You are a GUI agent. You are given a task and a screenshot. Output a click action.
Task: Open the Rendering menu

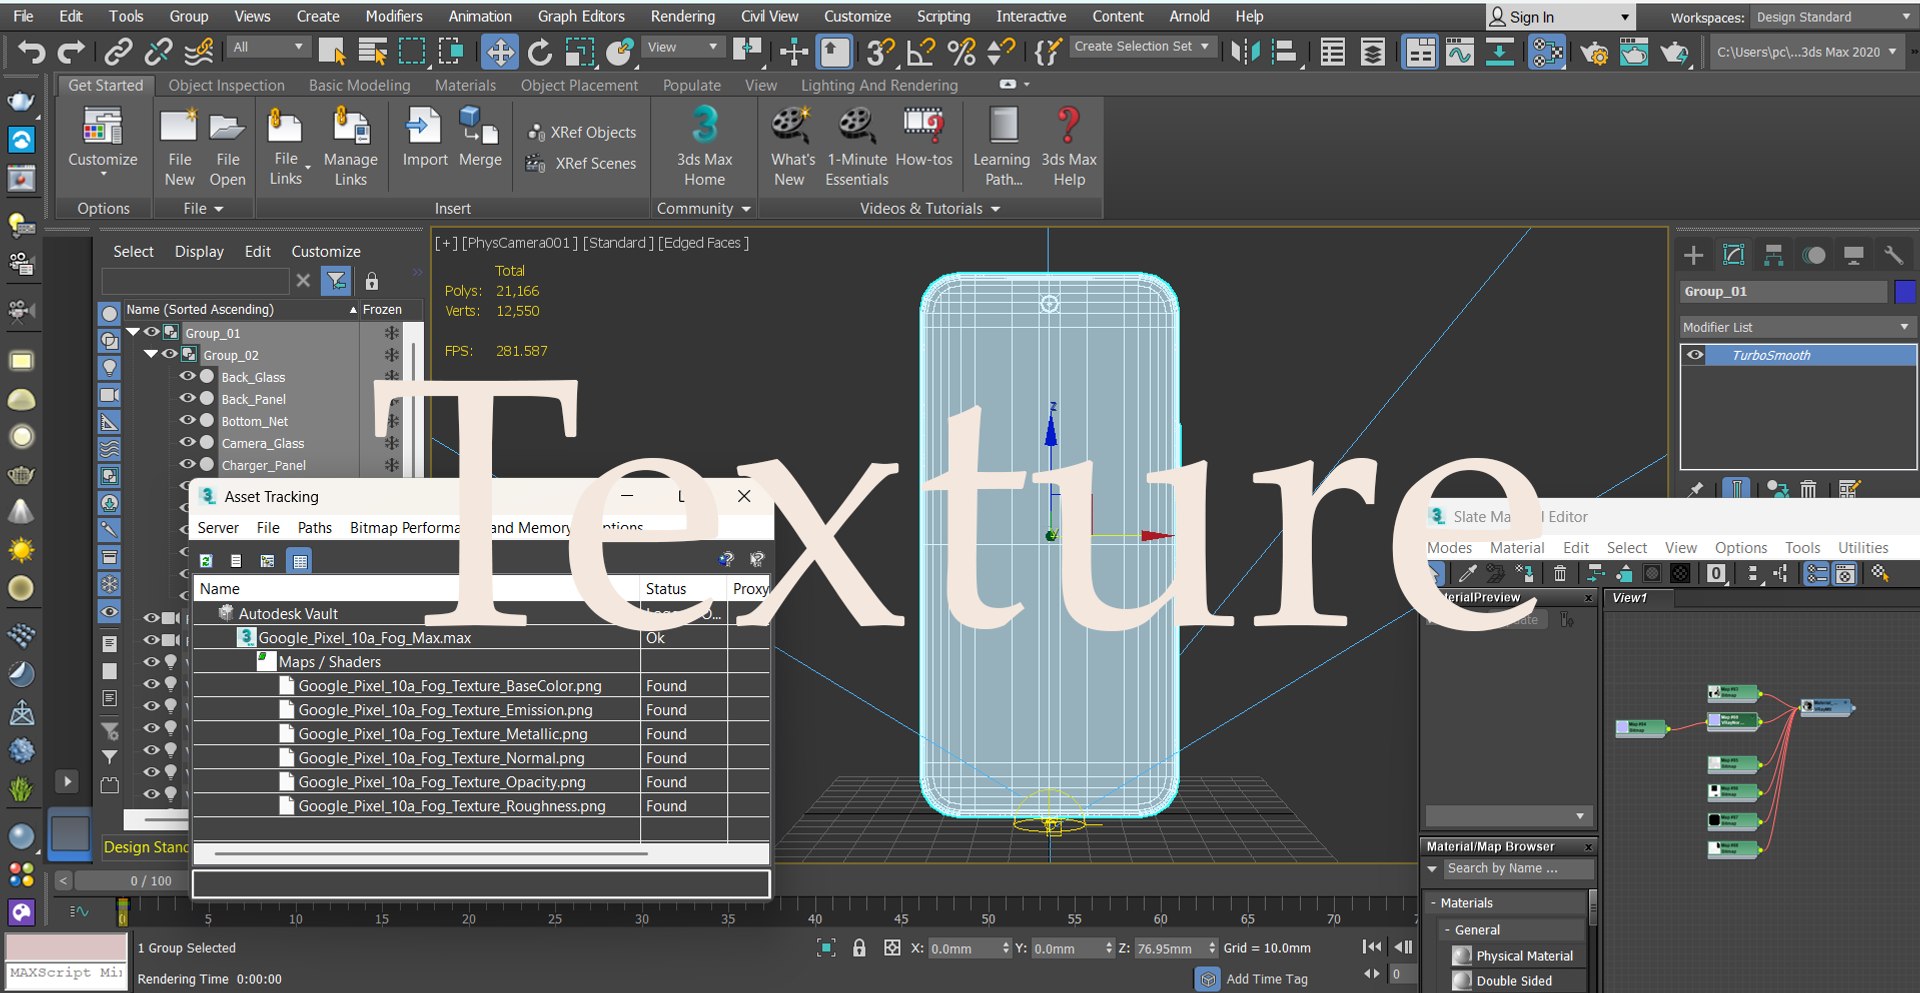[x=682, y=16]
